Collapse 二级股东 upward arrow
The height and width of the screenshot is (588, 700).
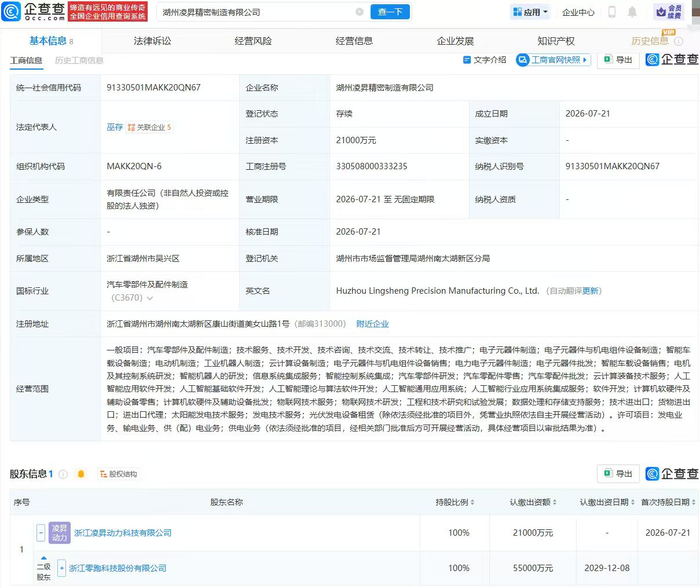44,558
